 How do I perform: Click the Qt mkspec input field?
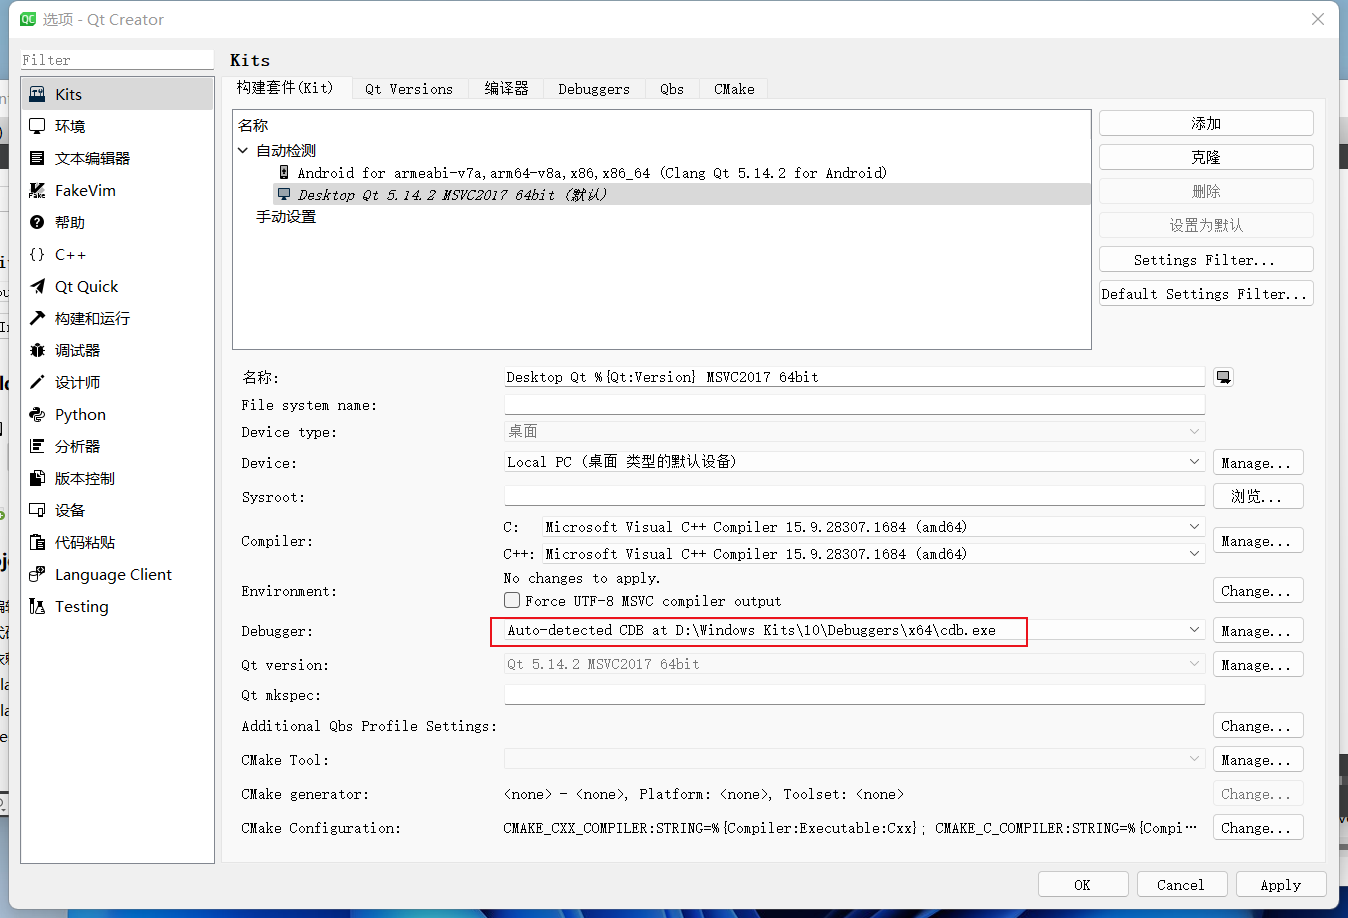coord(854,694)
